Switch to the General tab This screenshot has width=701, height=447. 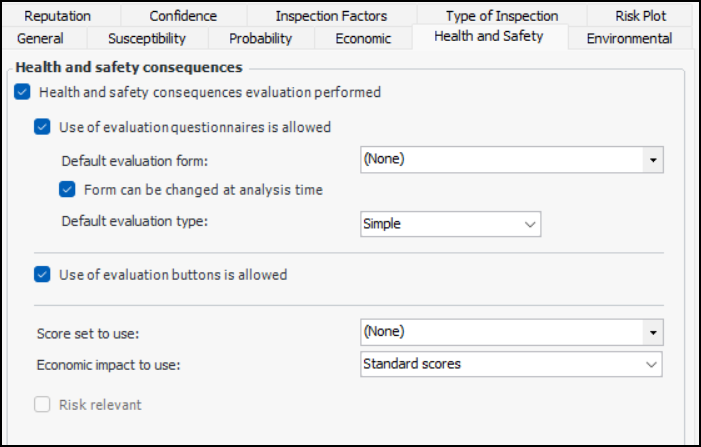(x=41, y=39)
